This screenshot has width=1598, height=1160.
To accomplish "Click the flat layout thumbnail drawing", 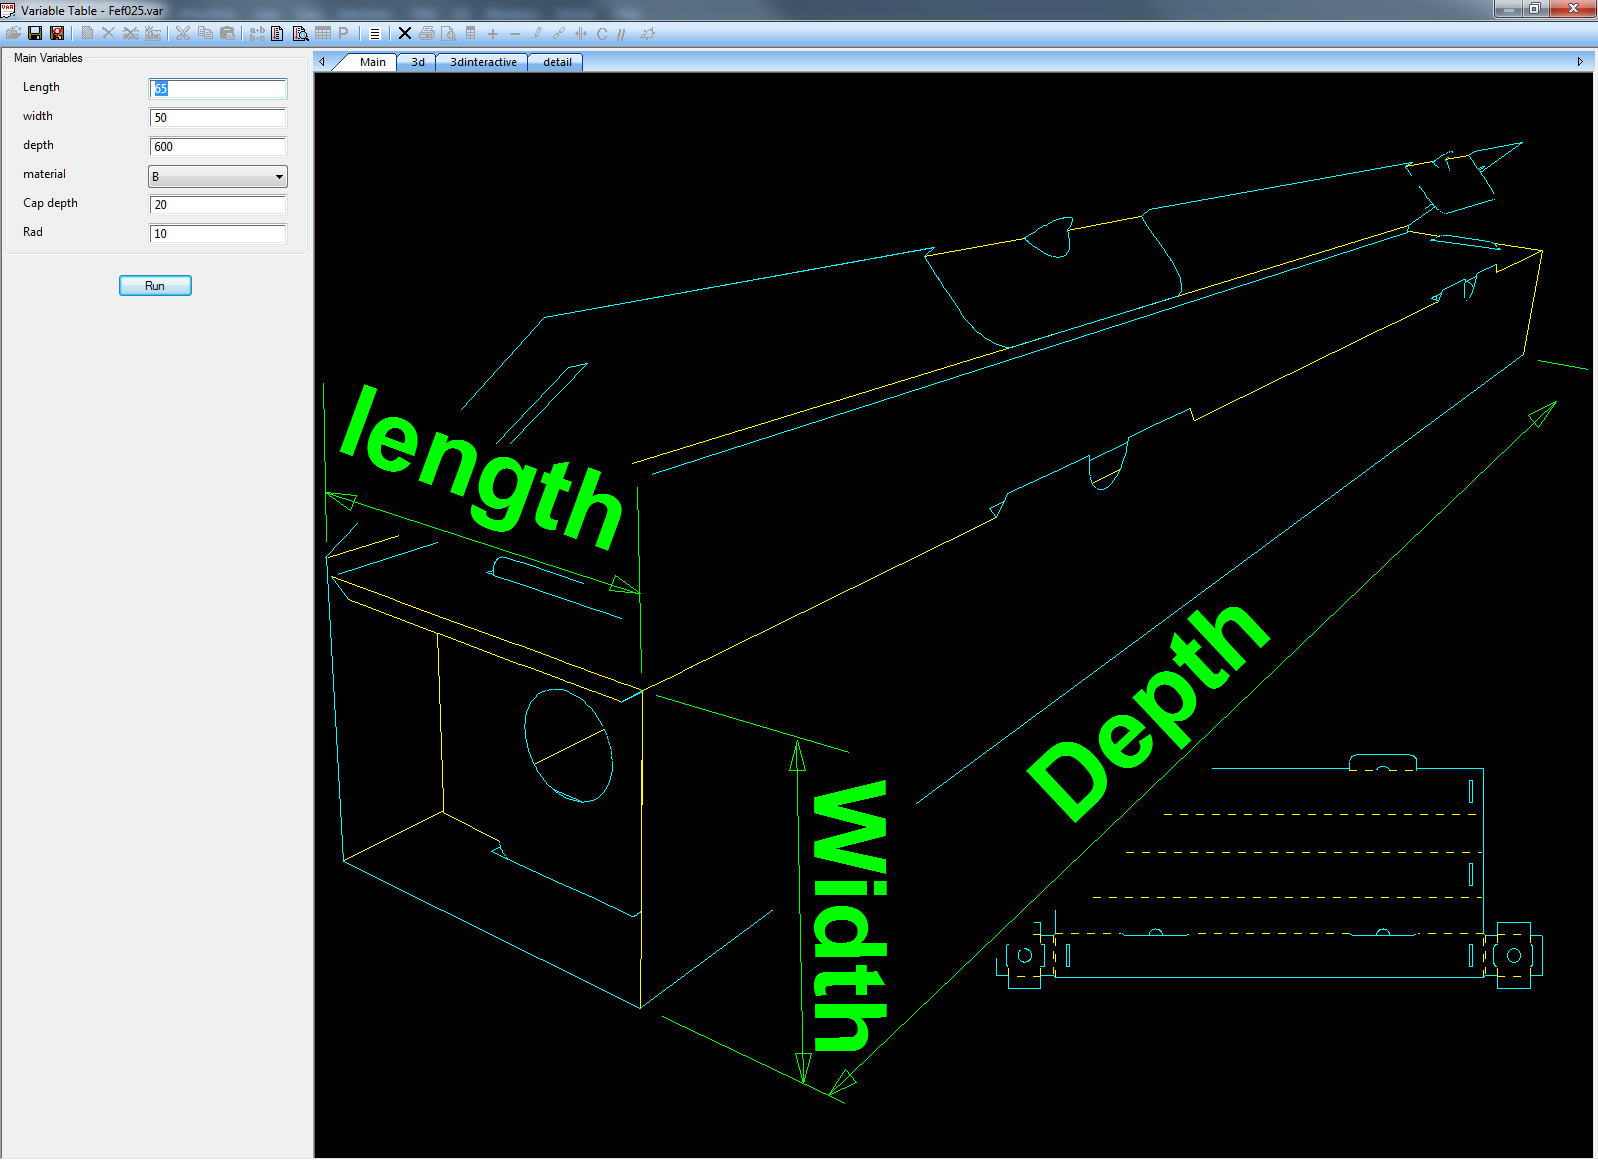I will coord(1270,872).
